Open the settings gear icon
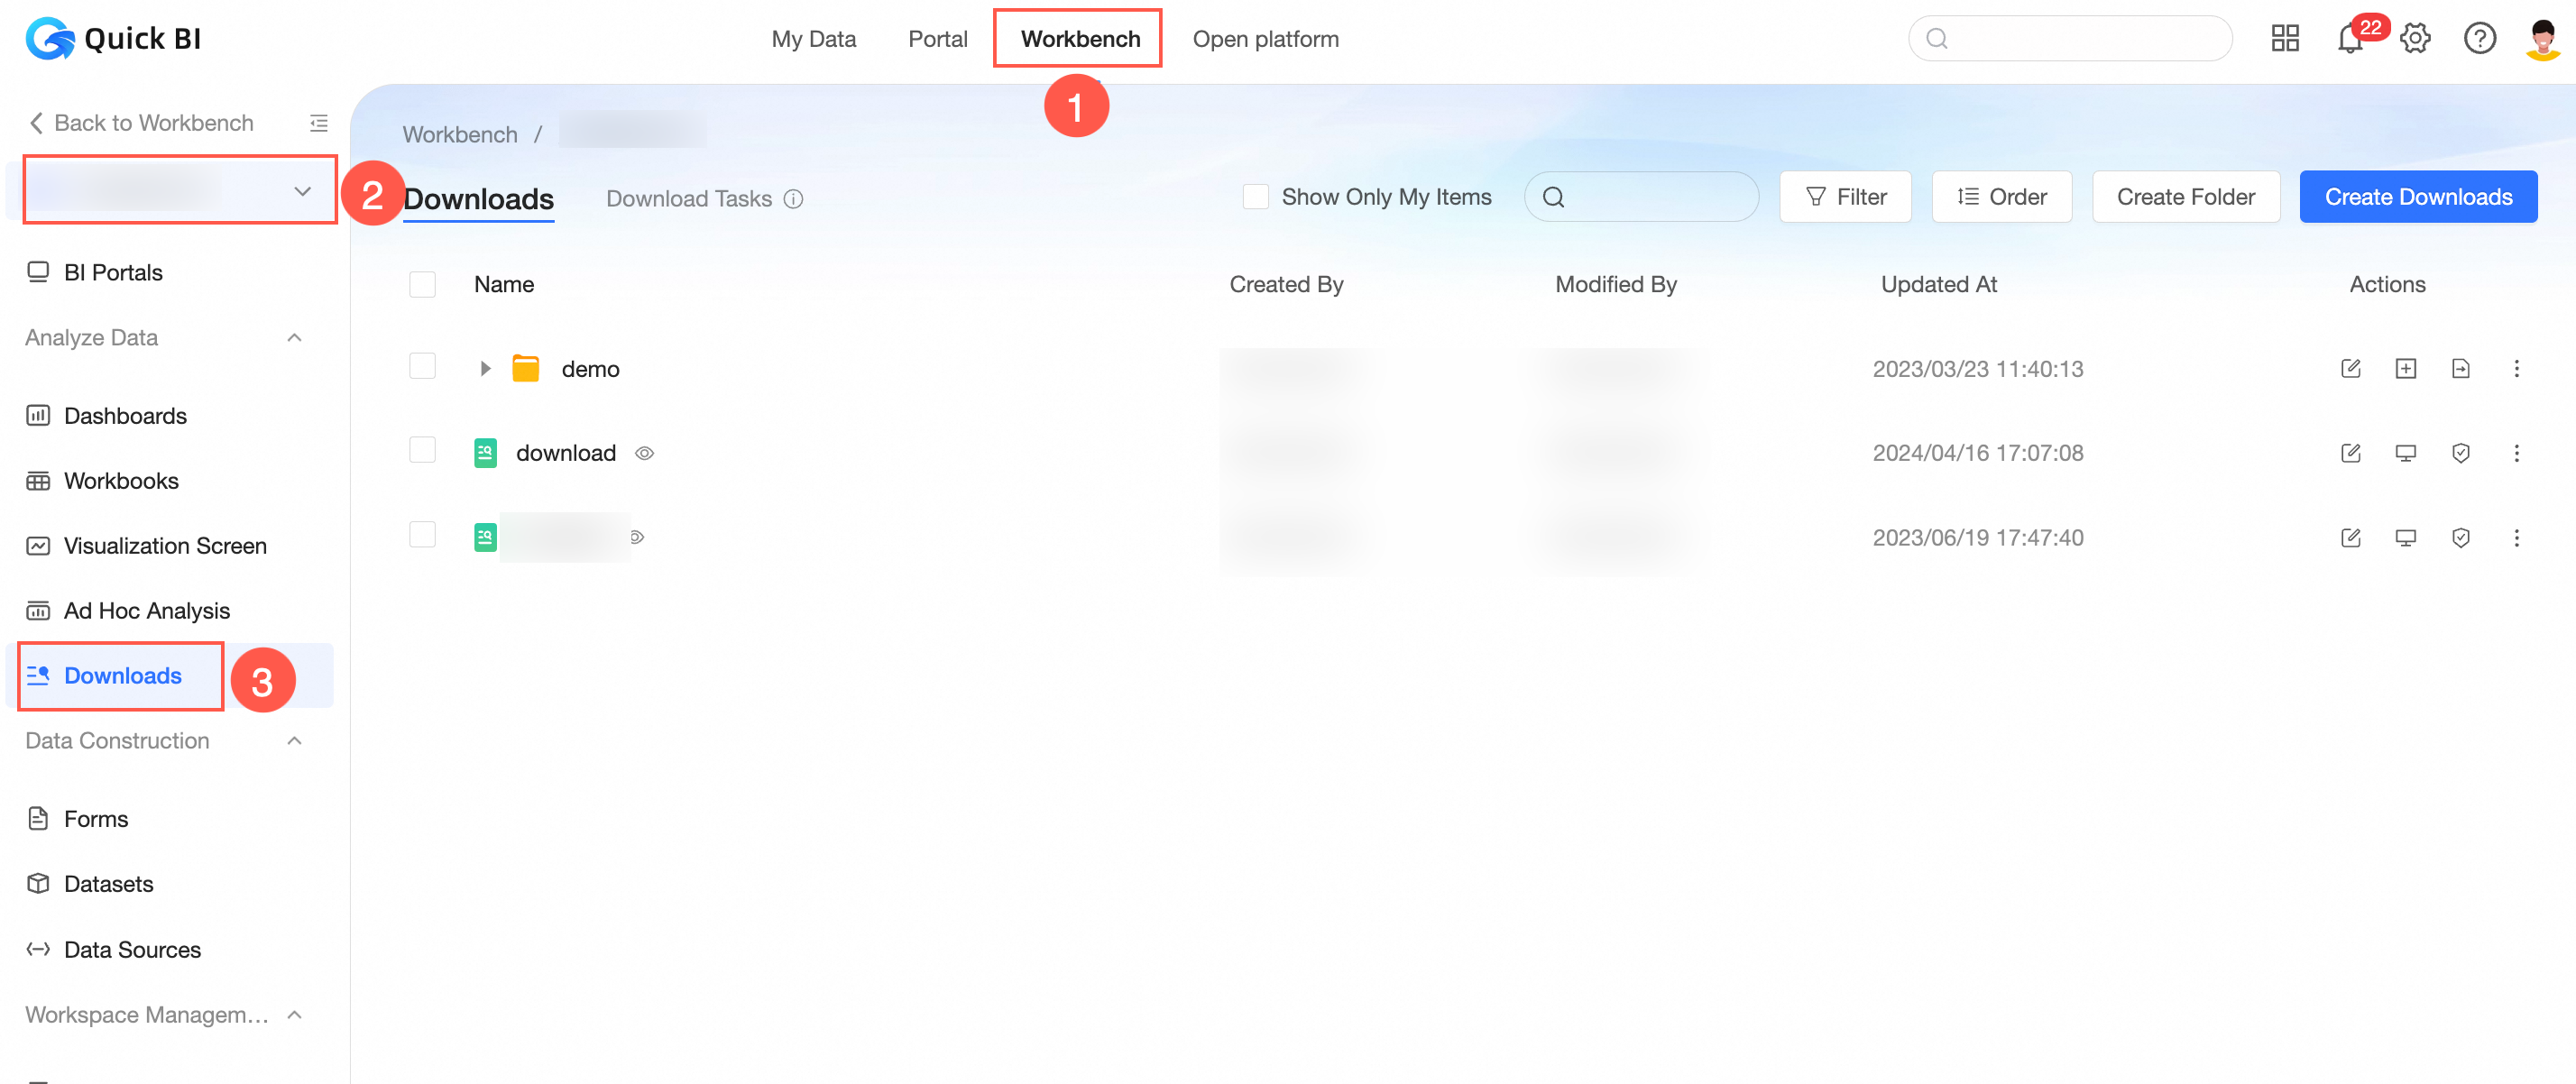Screen dimensions: 2576x1084 (2415, 39)
